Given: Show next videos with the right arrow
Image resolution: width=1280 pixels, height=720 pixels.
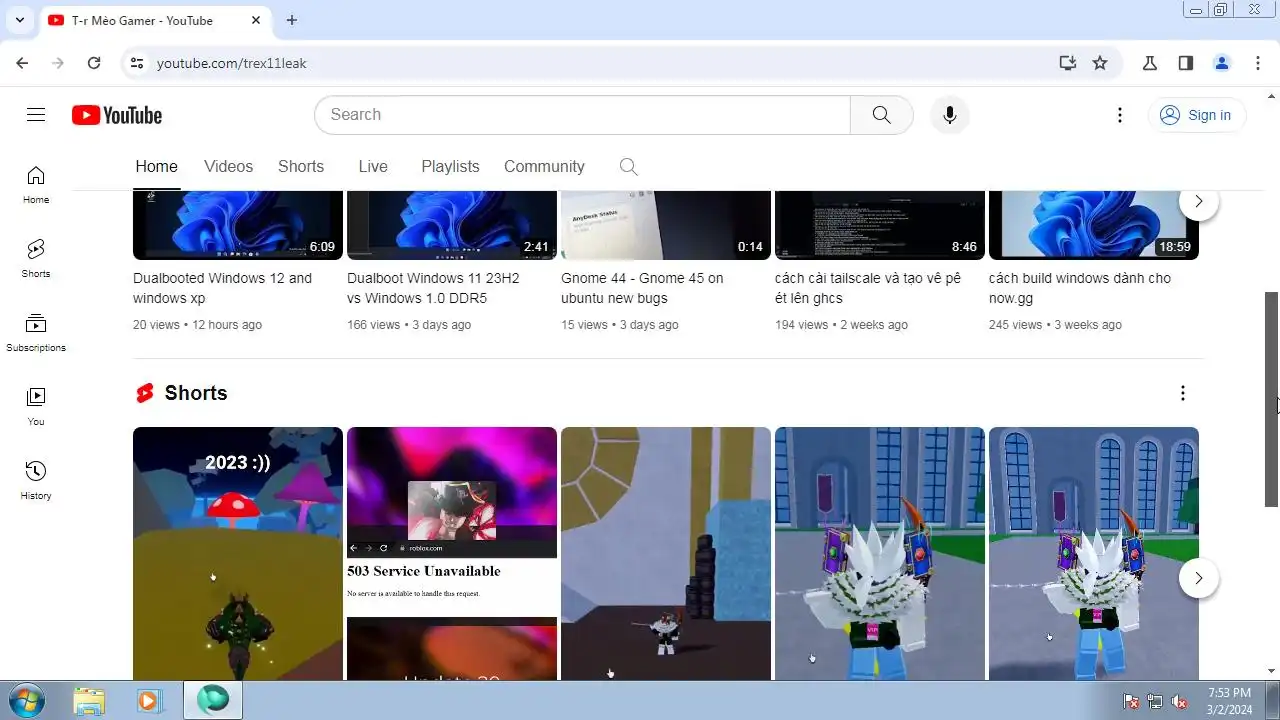Looking at the screenshot, I should point(1198,201).
